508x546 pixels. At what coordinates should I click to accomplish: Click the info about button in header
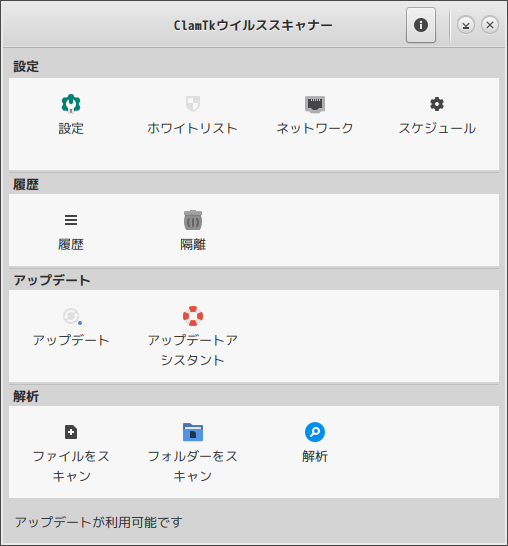421,25
